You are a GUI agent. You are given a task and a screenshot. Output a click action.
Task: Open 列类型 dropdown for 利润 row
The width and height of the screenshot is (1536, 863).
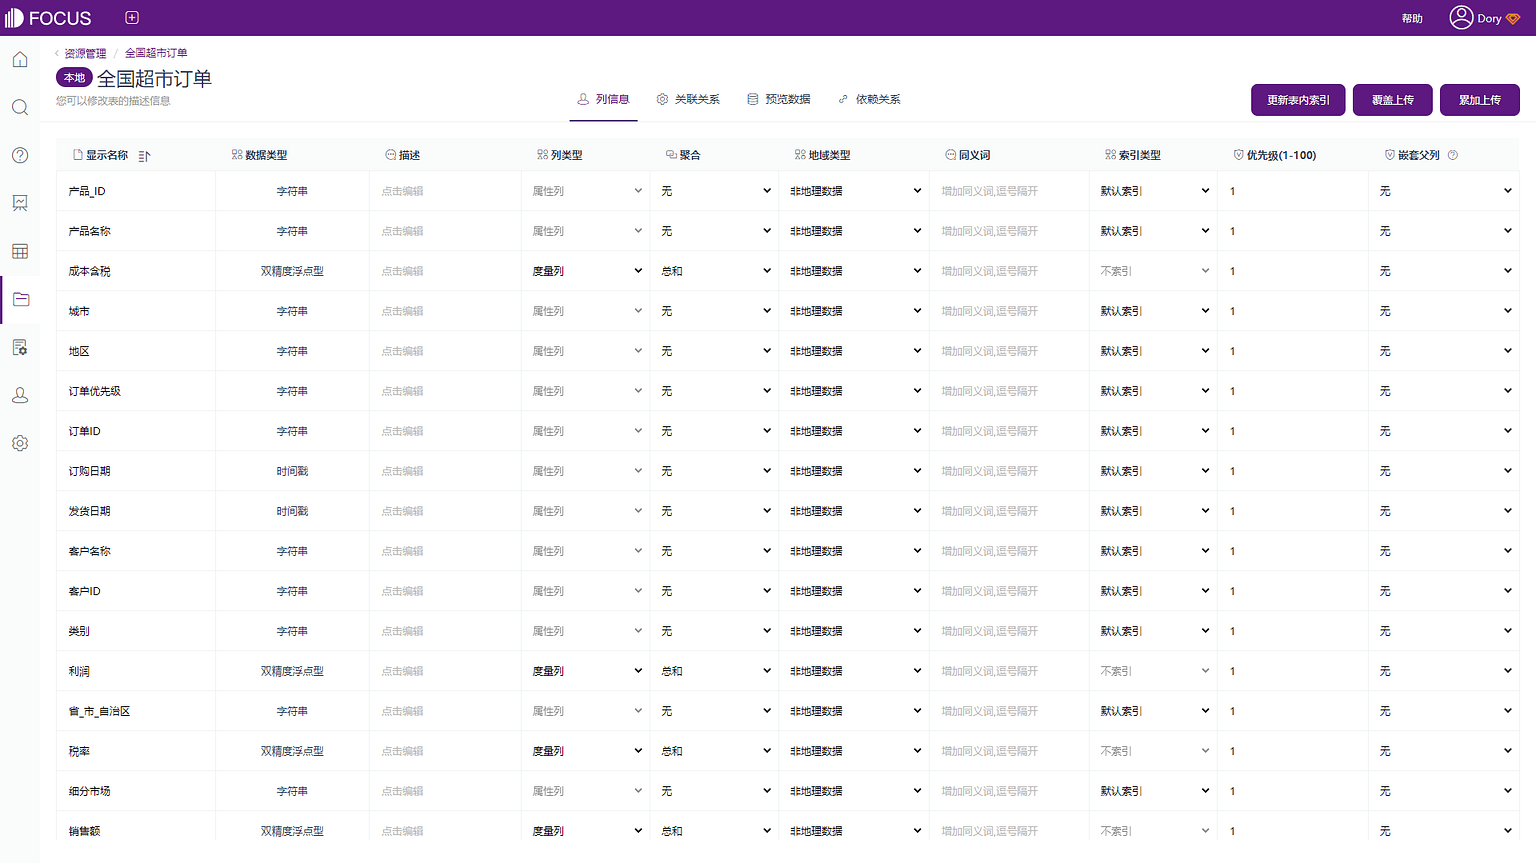(586, 671)
